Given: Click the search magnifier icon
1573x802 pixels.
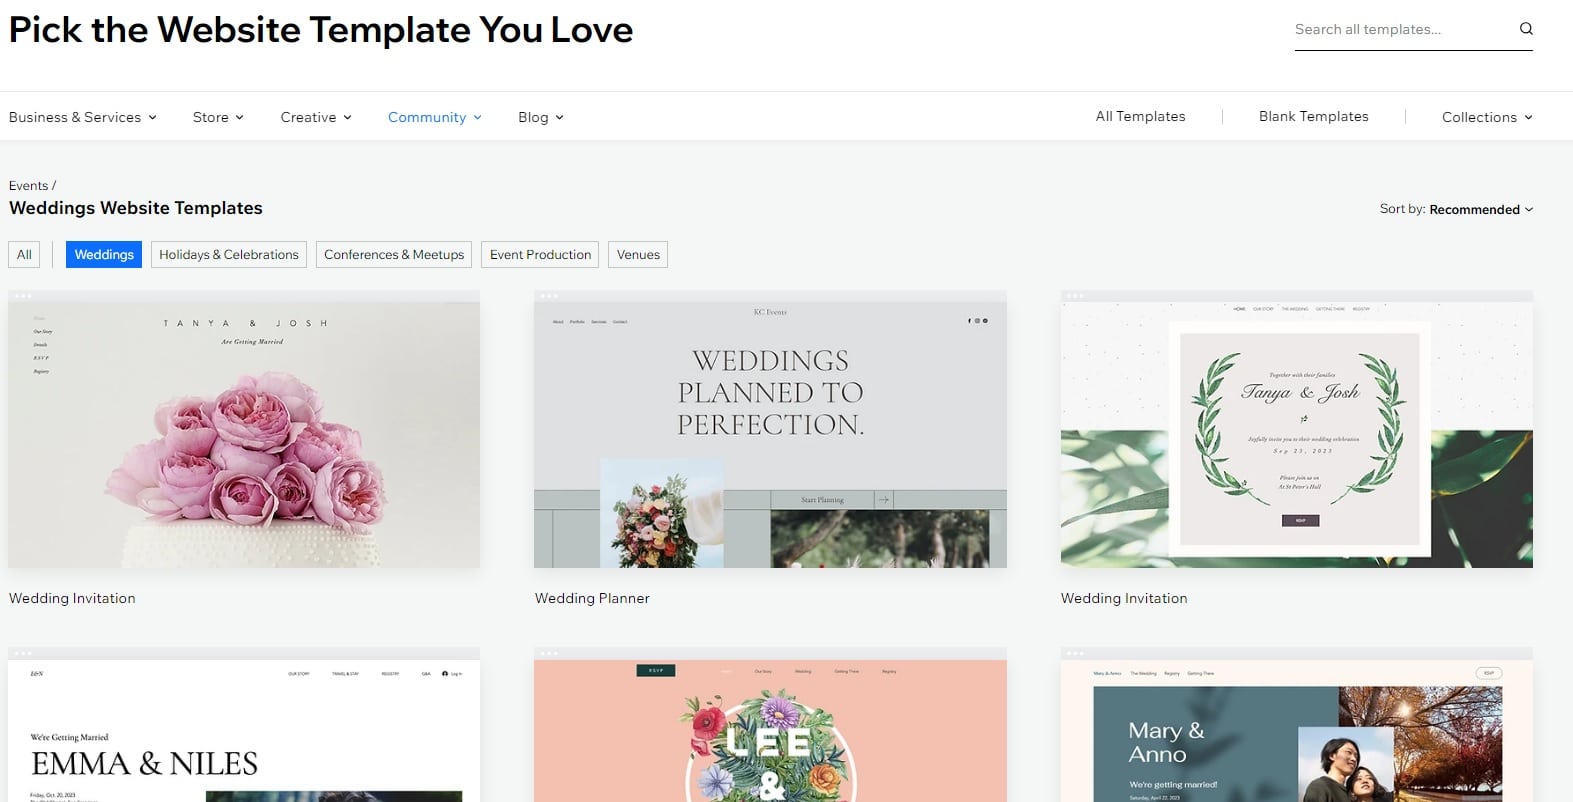Looking at the screenshot, I should coord(1526,29).
